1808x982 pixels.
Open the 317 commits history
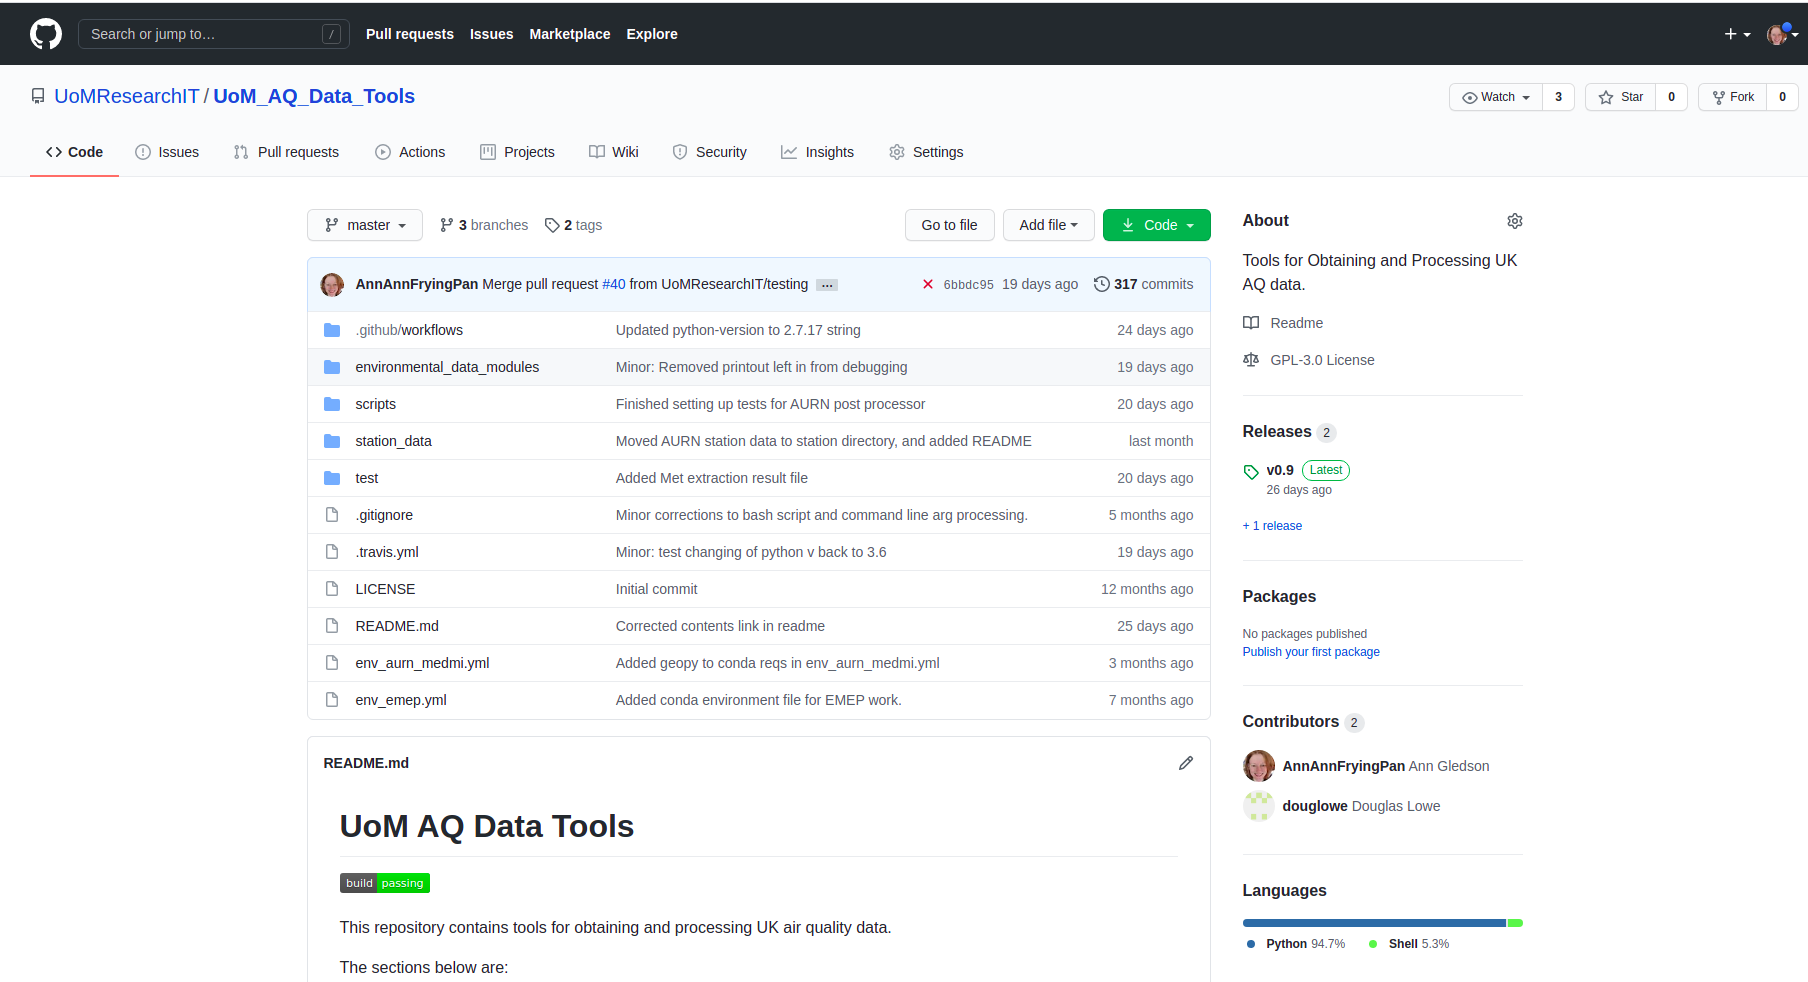(x=1144, y=284)
